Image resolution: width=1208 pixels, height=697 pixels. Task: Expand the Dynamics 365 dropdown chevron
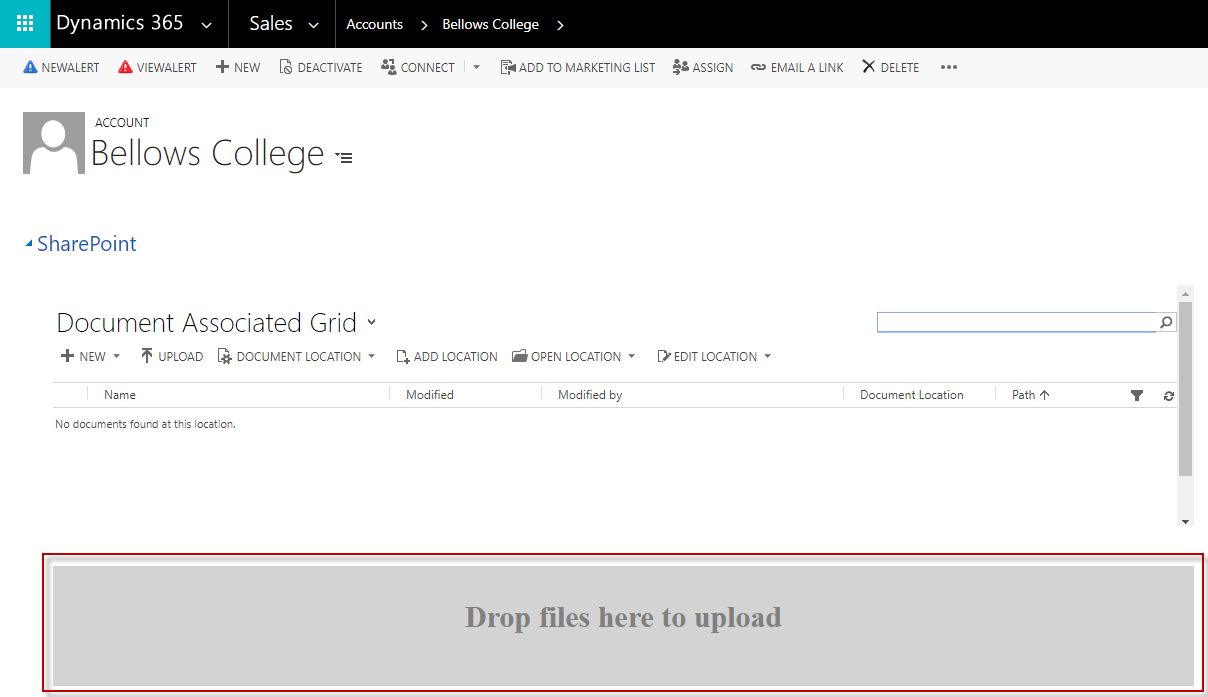tap(206, 25)
